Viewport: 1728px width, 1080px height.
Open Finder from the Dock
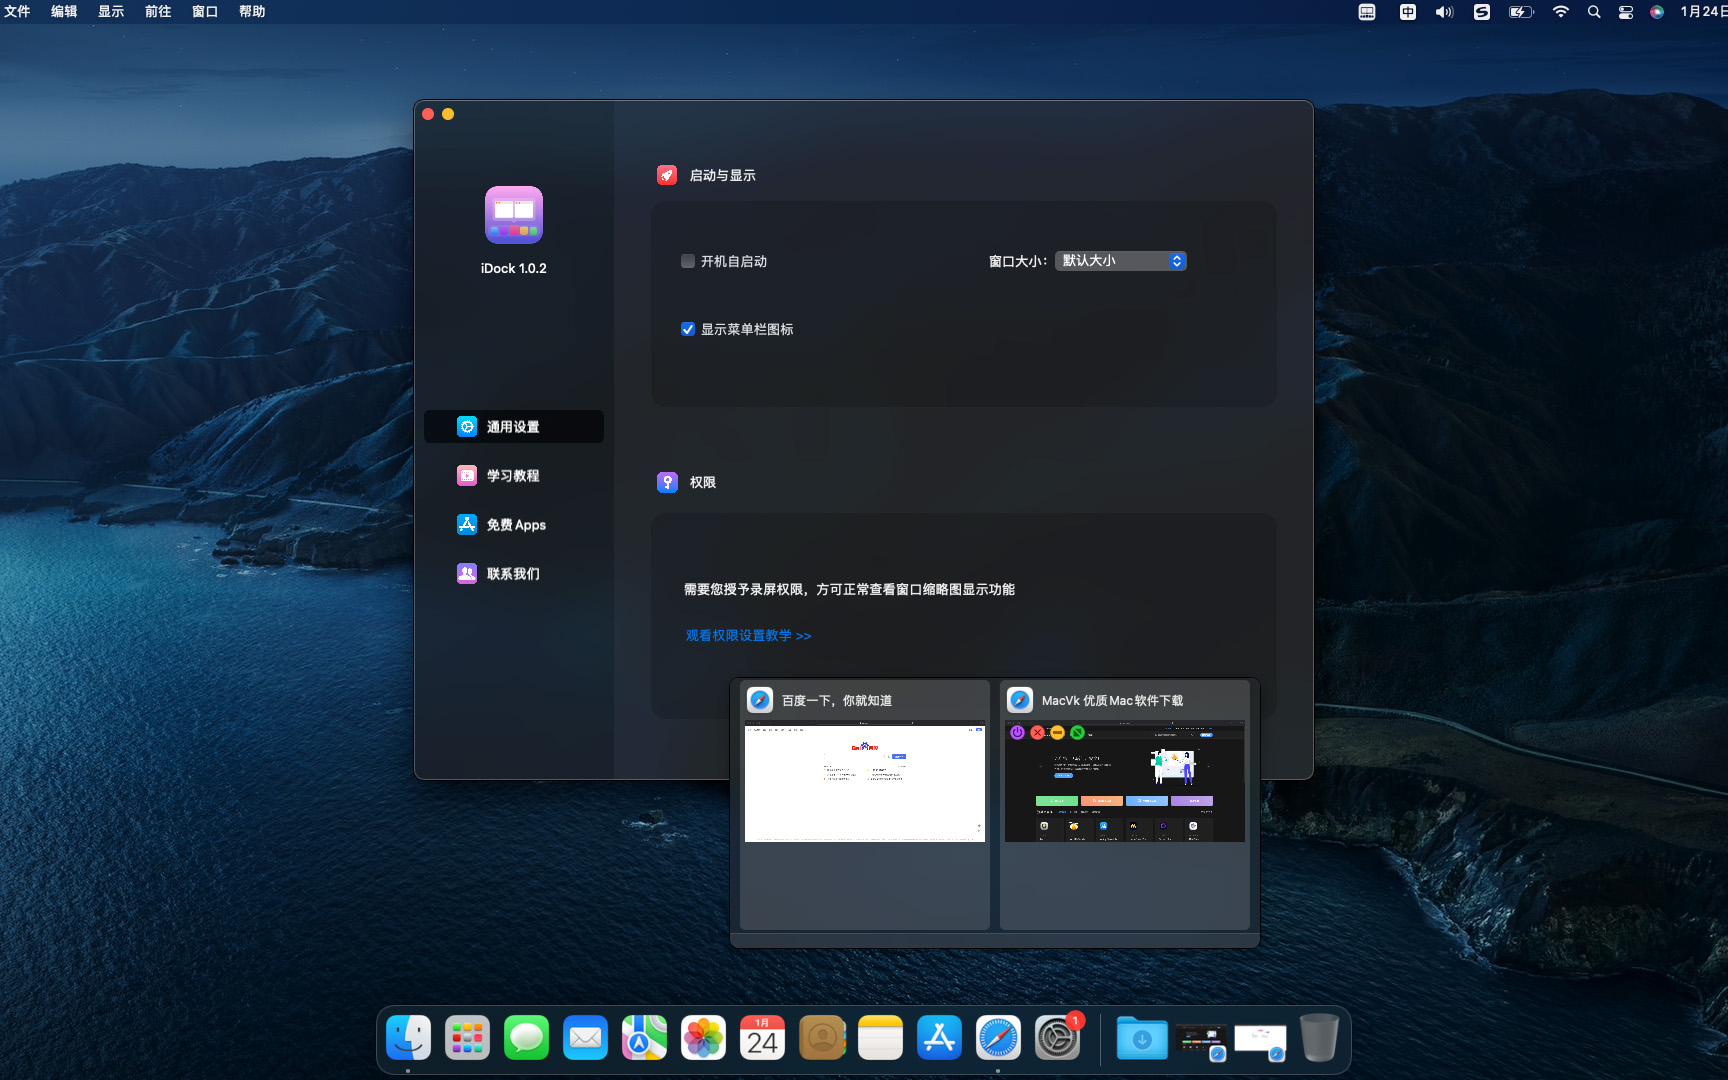(x=408, y=1038)
